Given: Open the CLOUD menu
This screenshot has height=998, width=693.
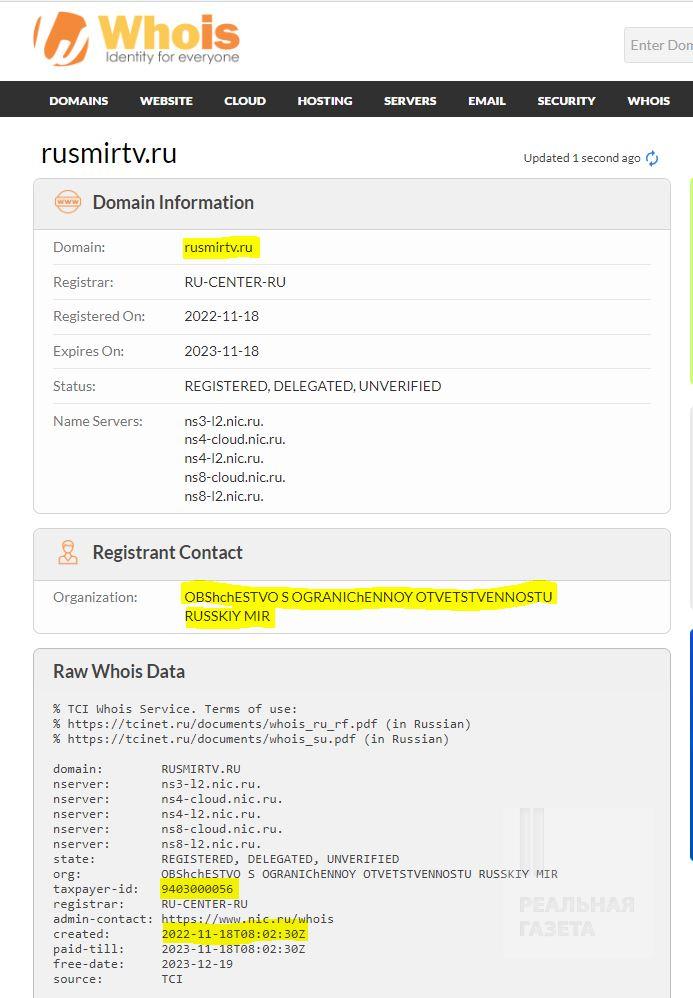Looking at the screenshot, I should [245, 101].
